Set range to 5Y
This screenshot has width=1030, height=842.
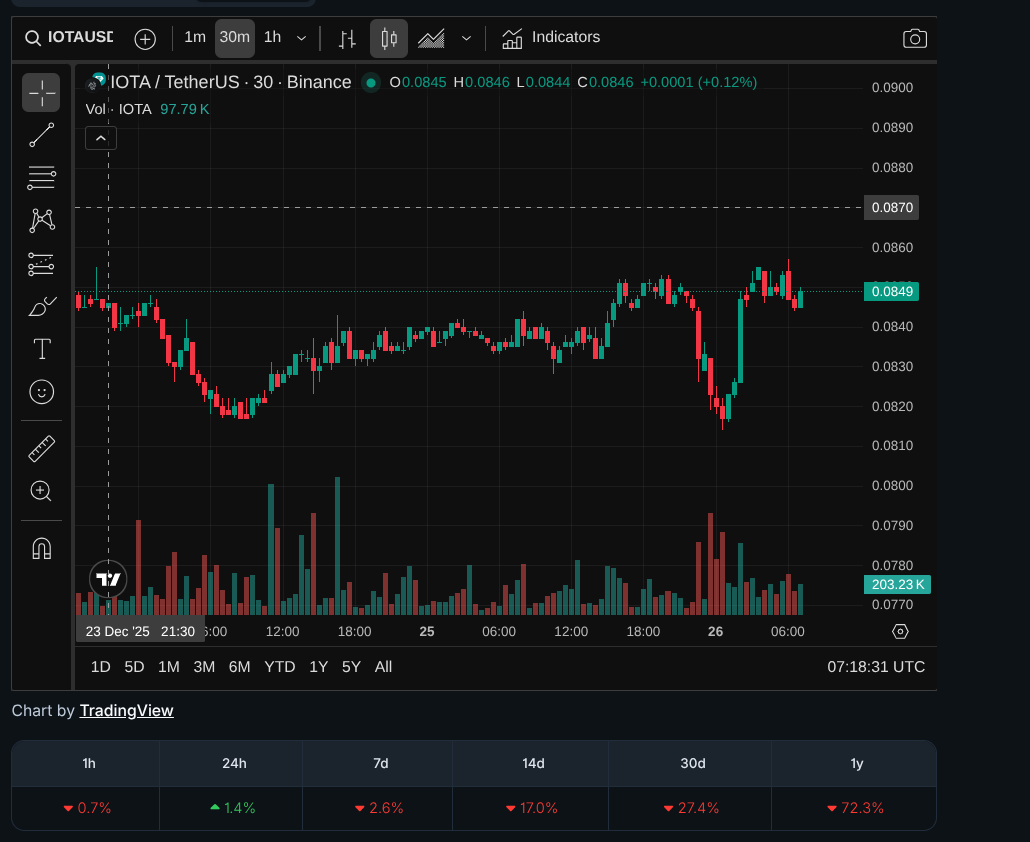351,667
